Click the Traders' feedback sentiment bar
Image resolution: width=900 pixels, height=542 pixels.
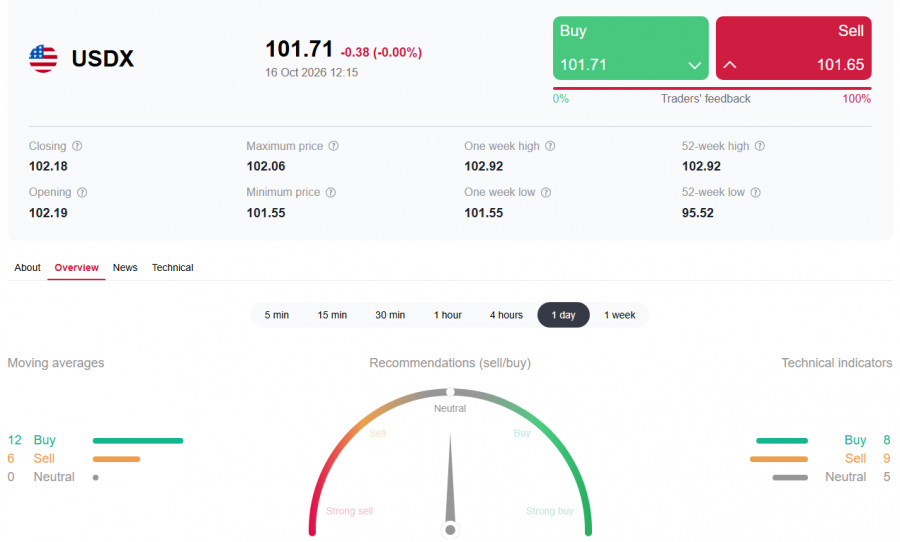pos(712,88)
